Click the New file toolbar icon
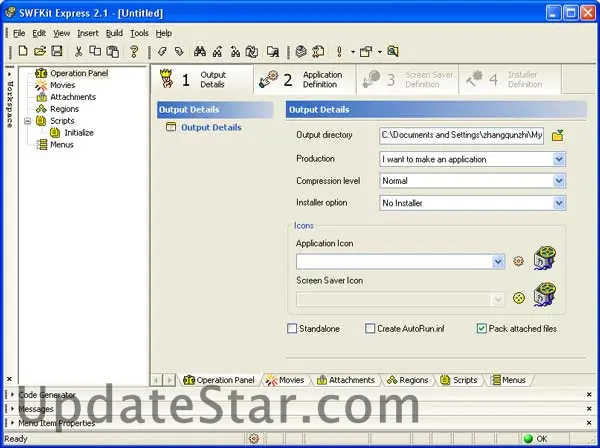This screenshot has height=448, width=600. pyautogui.click(x=23, y=51)
